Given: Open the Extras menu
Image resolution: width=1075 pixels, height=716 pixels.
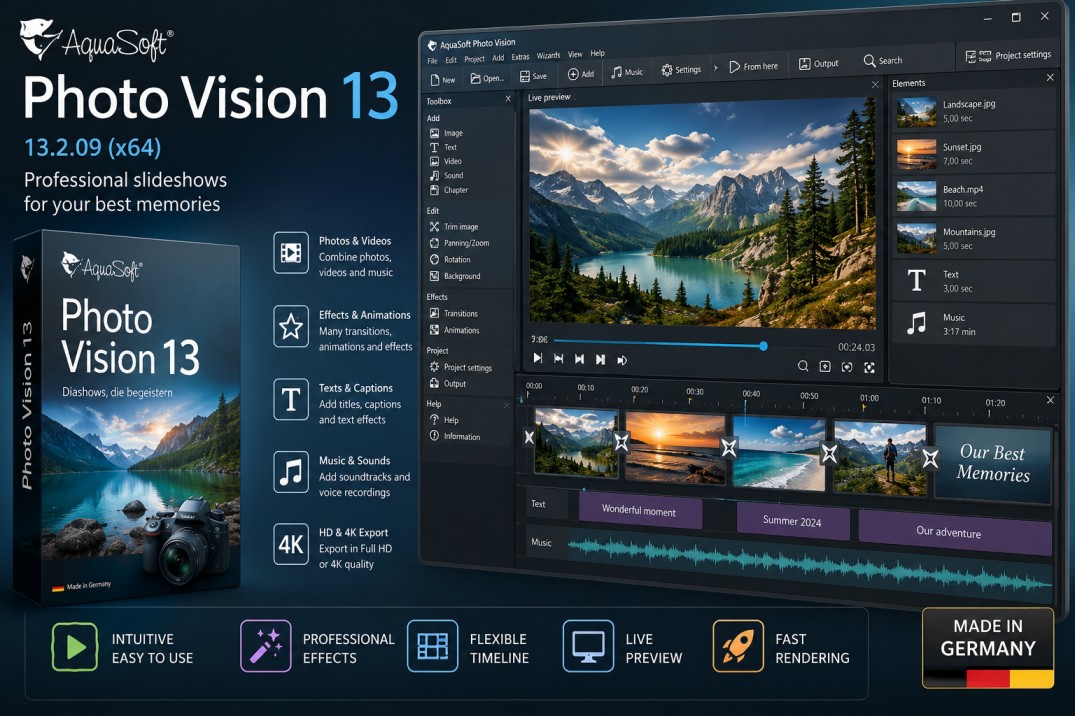Looking at the screenshot, I should tap(520, 57).
